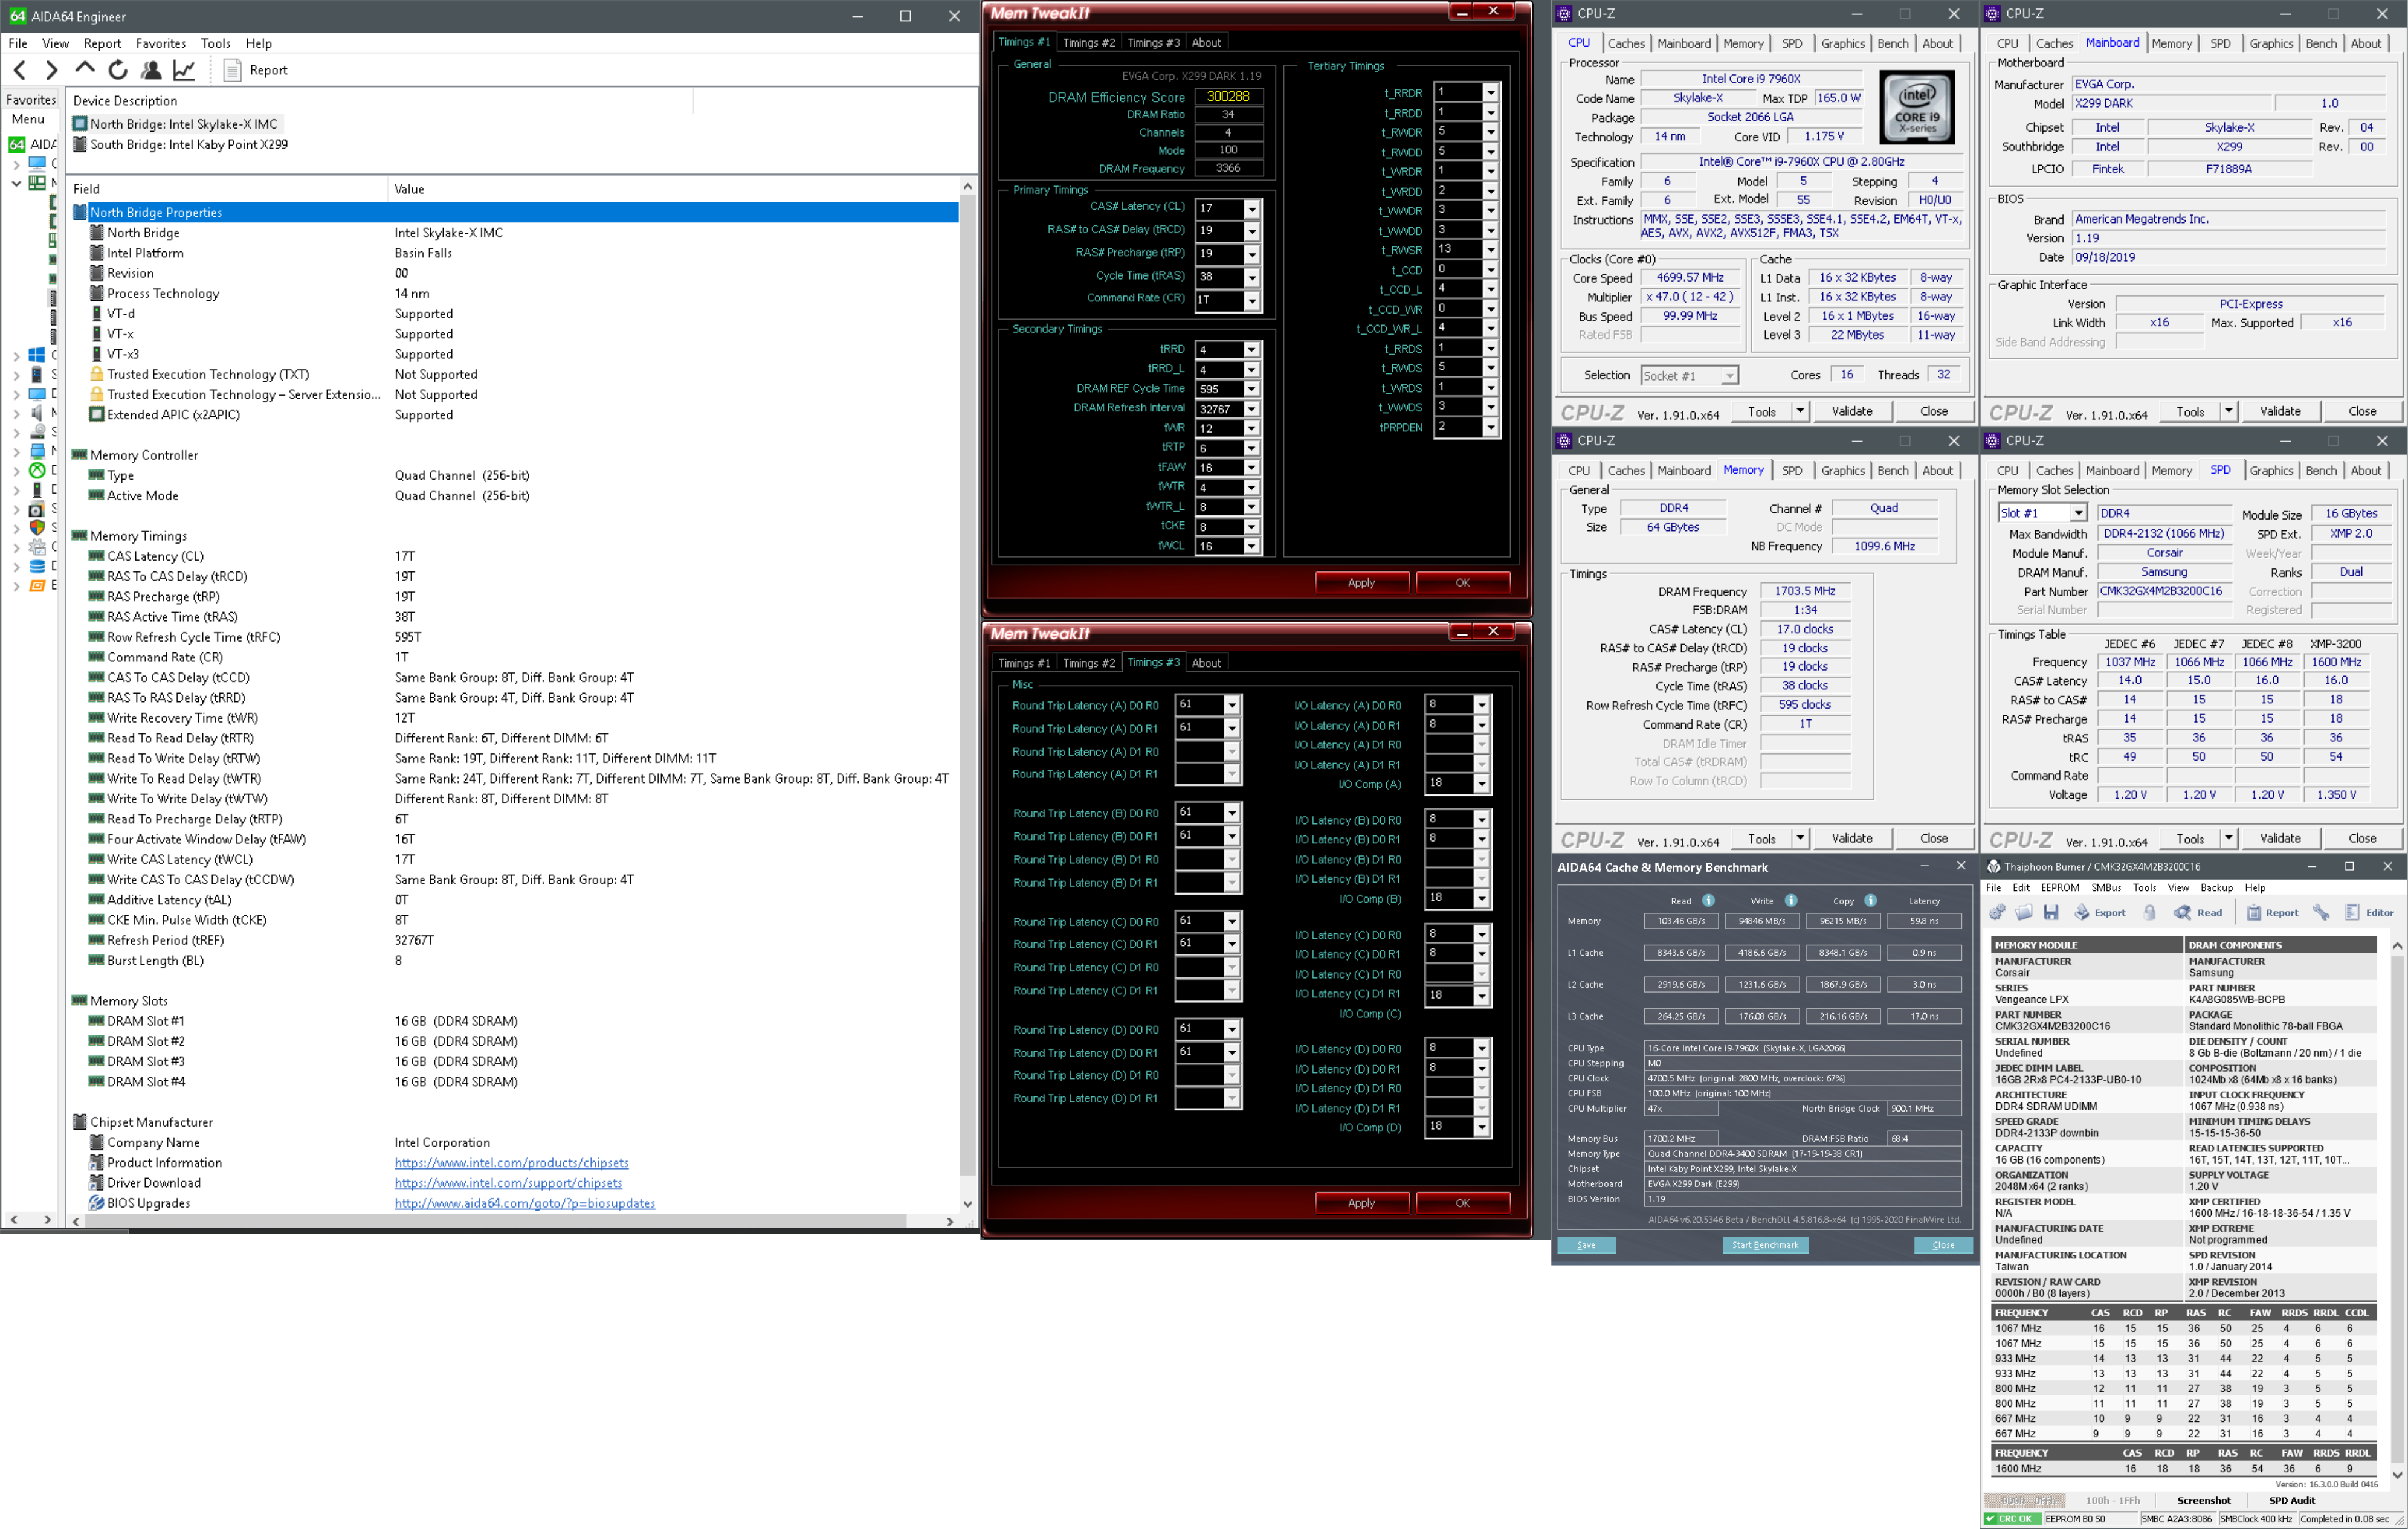Image resolution: width=2408 pixels, height=1529 pixels.
Task: Click the Thaiphoon Burner wrench icon
Action: click(2321, 912)
